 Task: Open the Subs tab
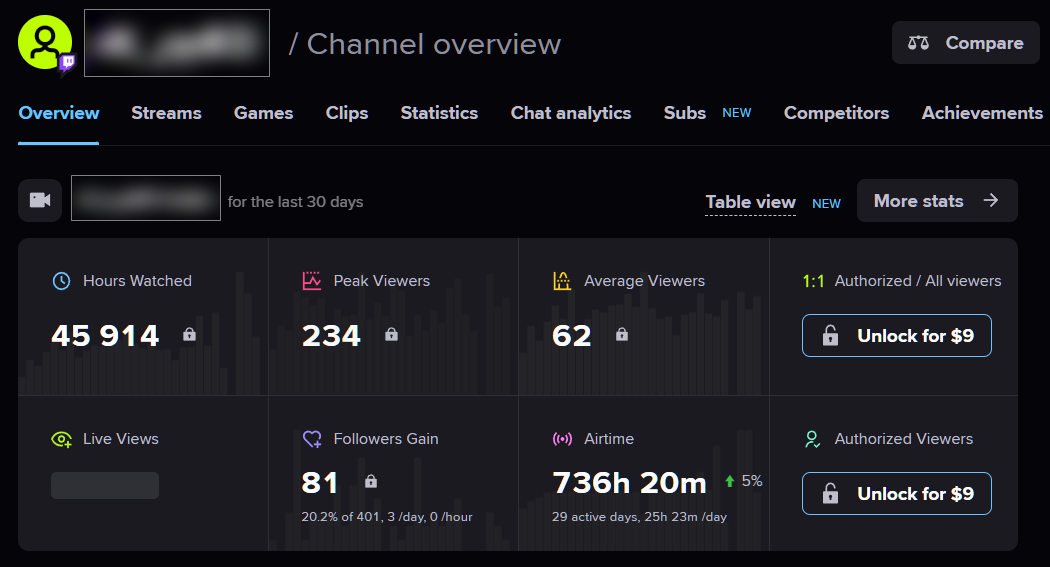coord(684,113)
